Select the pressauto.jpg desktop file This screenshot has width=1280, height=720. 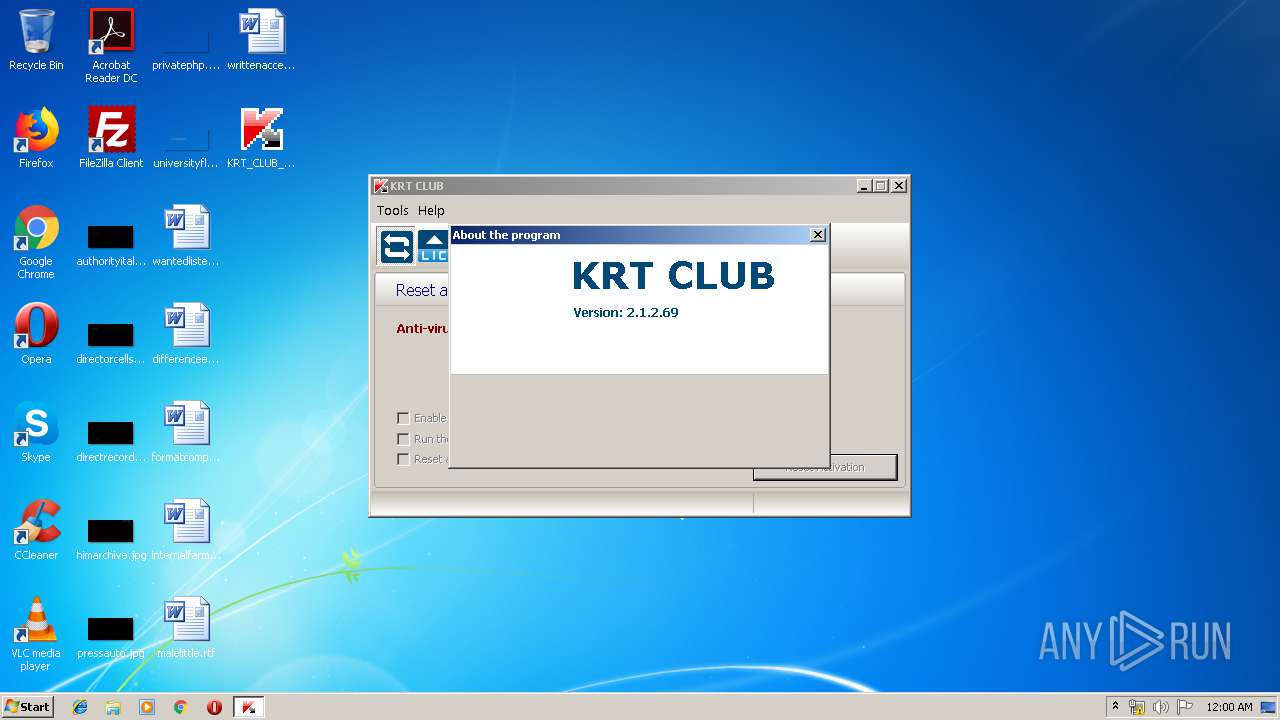tap(111, 639)
